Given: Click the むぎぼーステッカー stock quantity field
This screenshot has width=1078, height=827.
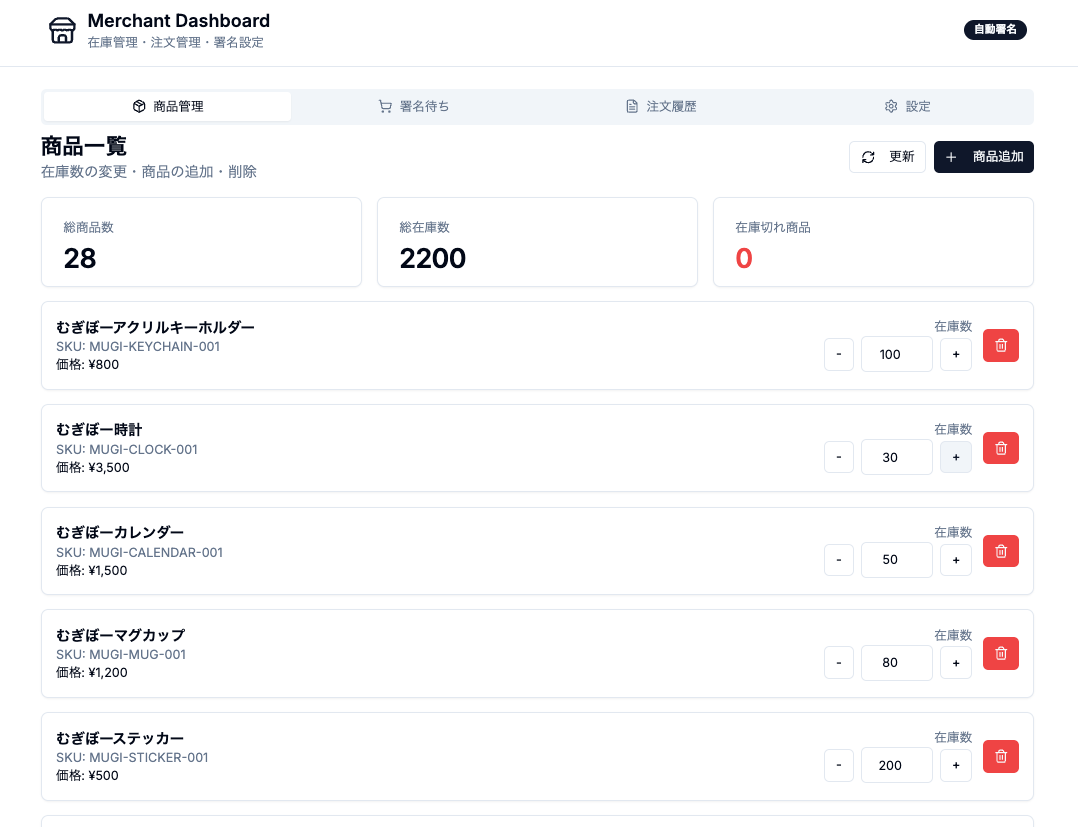Looking at the screenshot, I should (x=896, y=765).
